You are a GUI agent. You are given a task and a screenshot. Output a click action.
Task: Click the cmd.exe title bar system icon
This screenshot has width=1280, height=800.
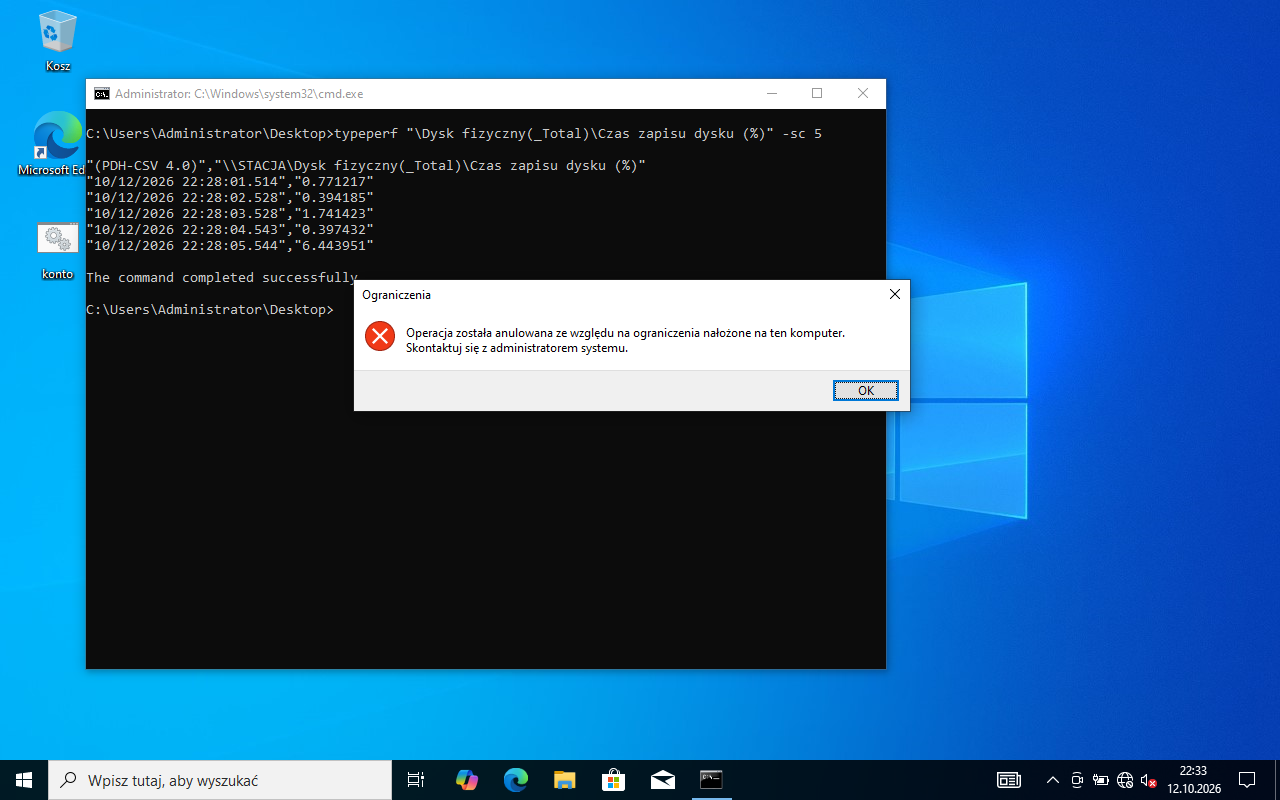(102, 94)
